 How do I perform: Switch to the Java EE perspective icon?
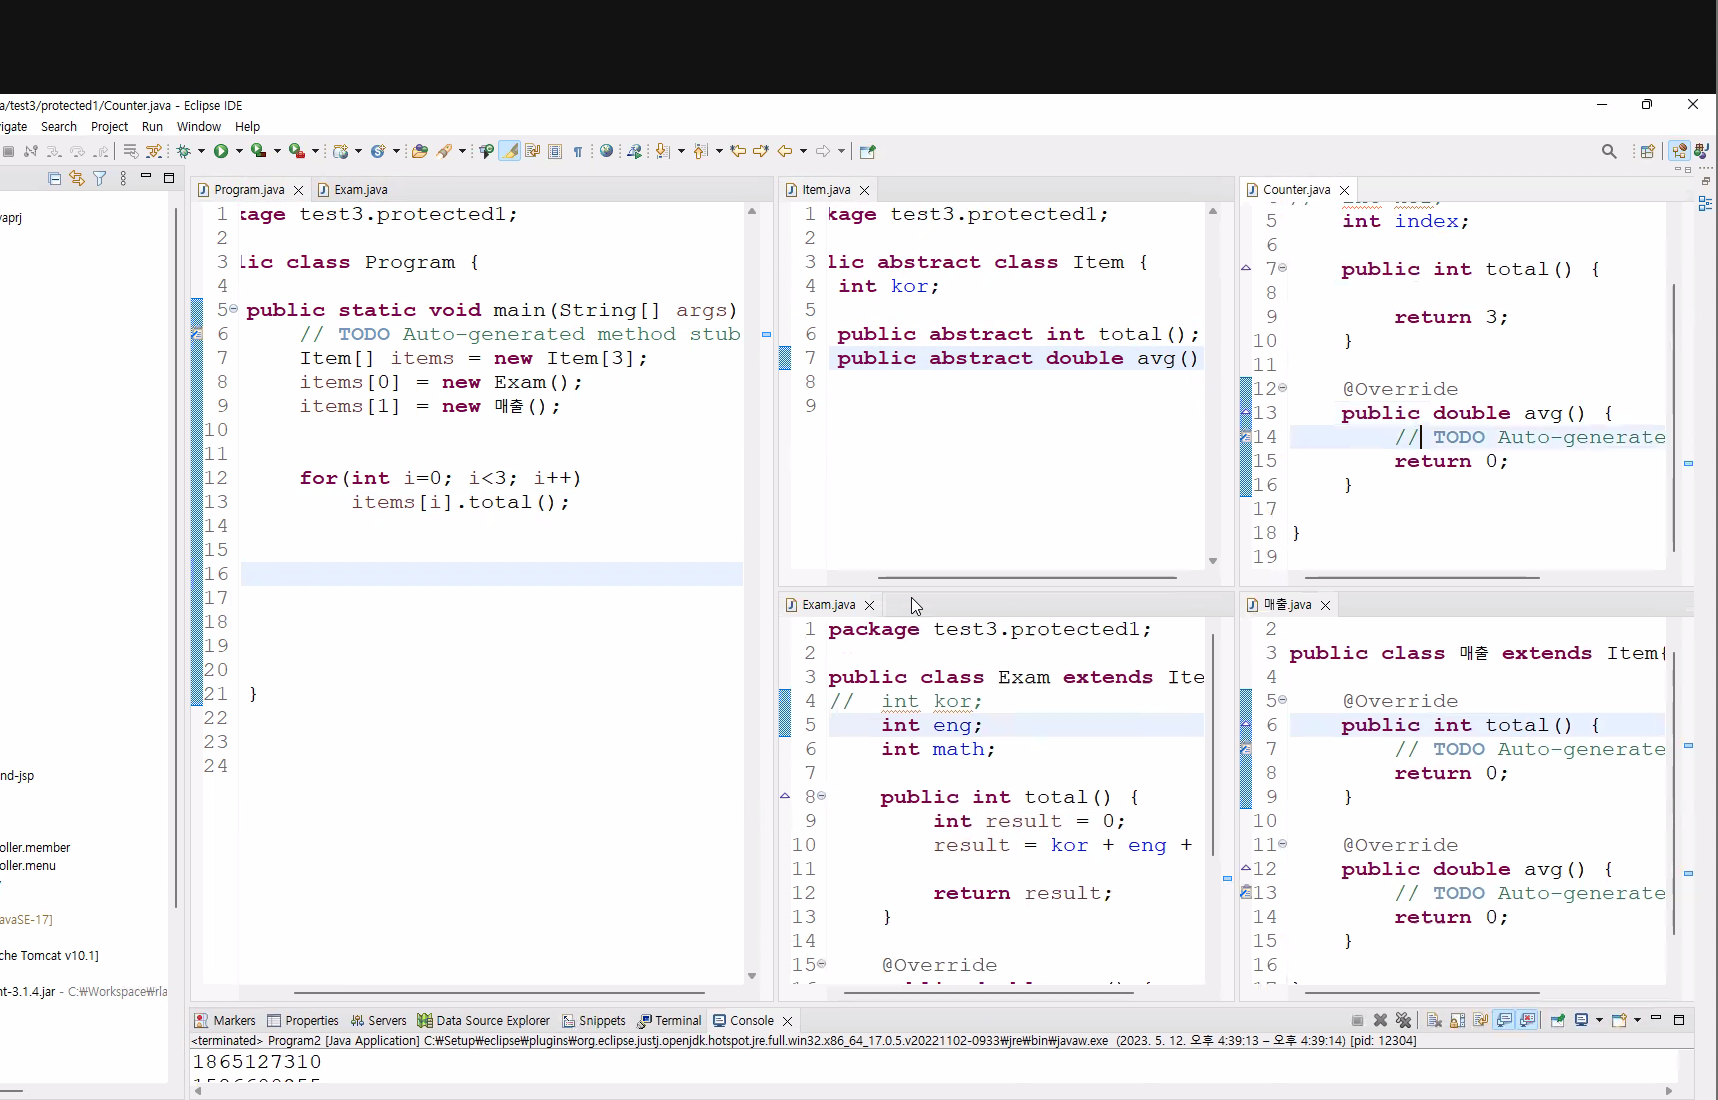tap(1679, 151)
